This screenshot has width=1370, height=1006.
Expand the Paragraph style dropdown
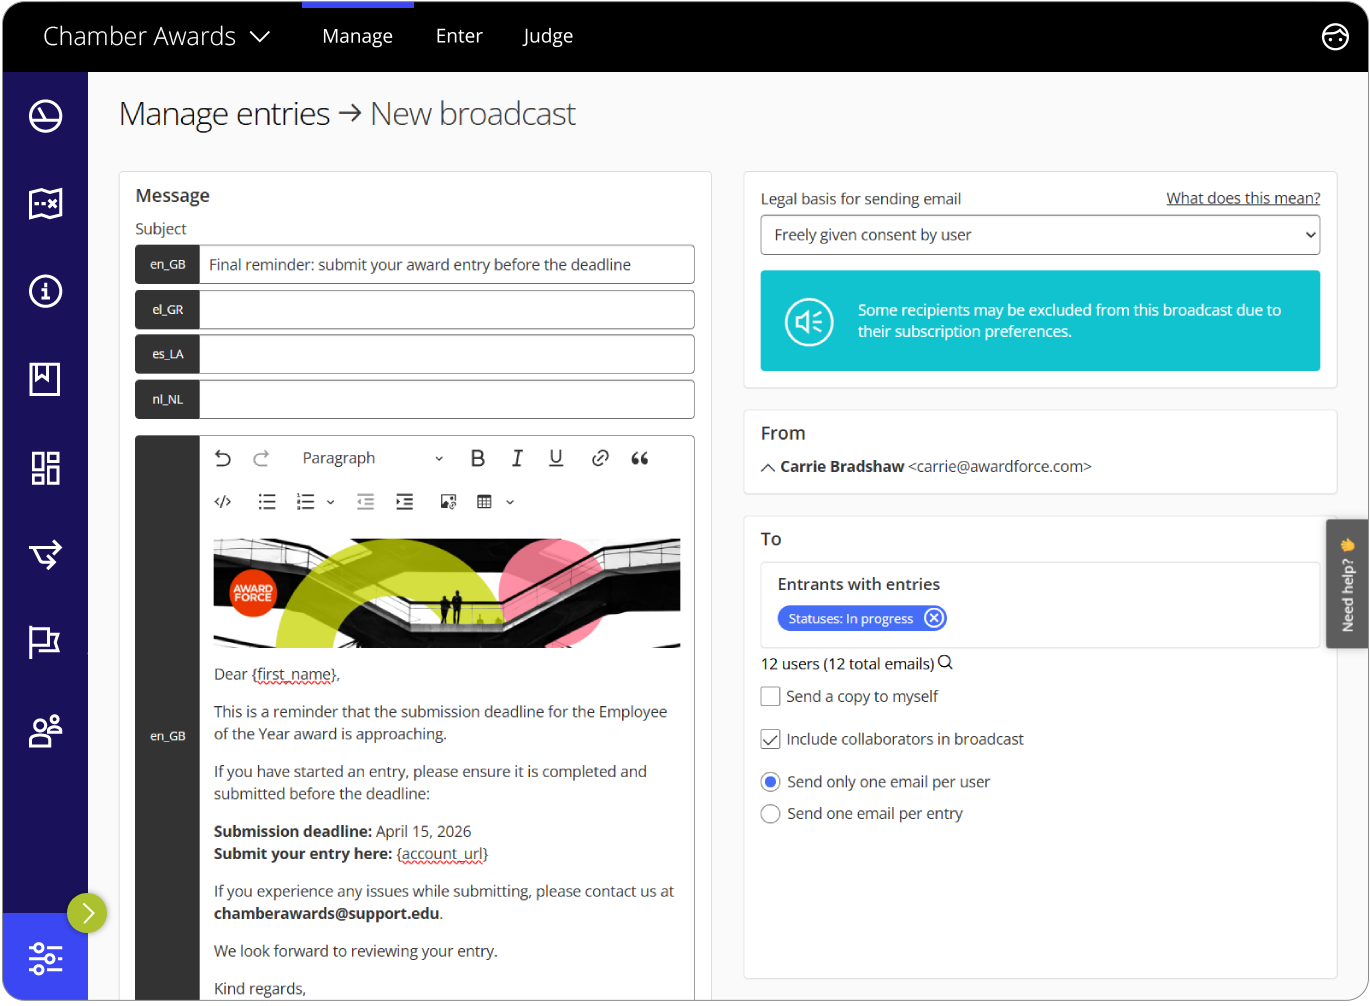click(x=372, y=458)
